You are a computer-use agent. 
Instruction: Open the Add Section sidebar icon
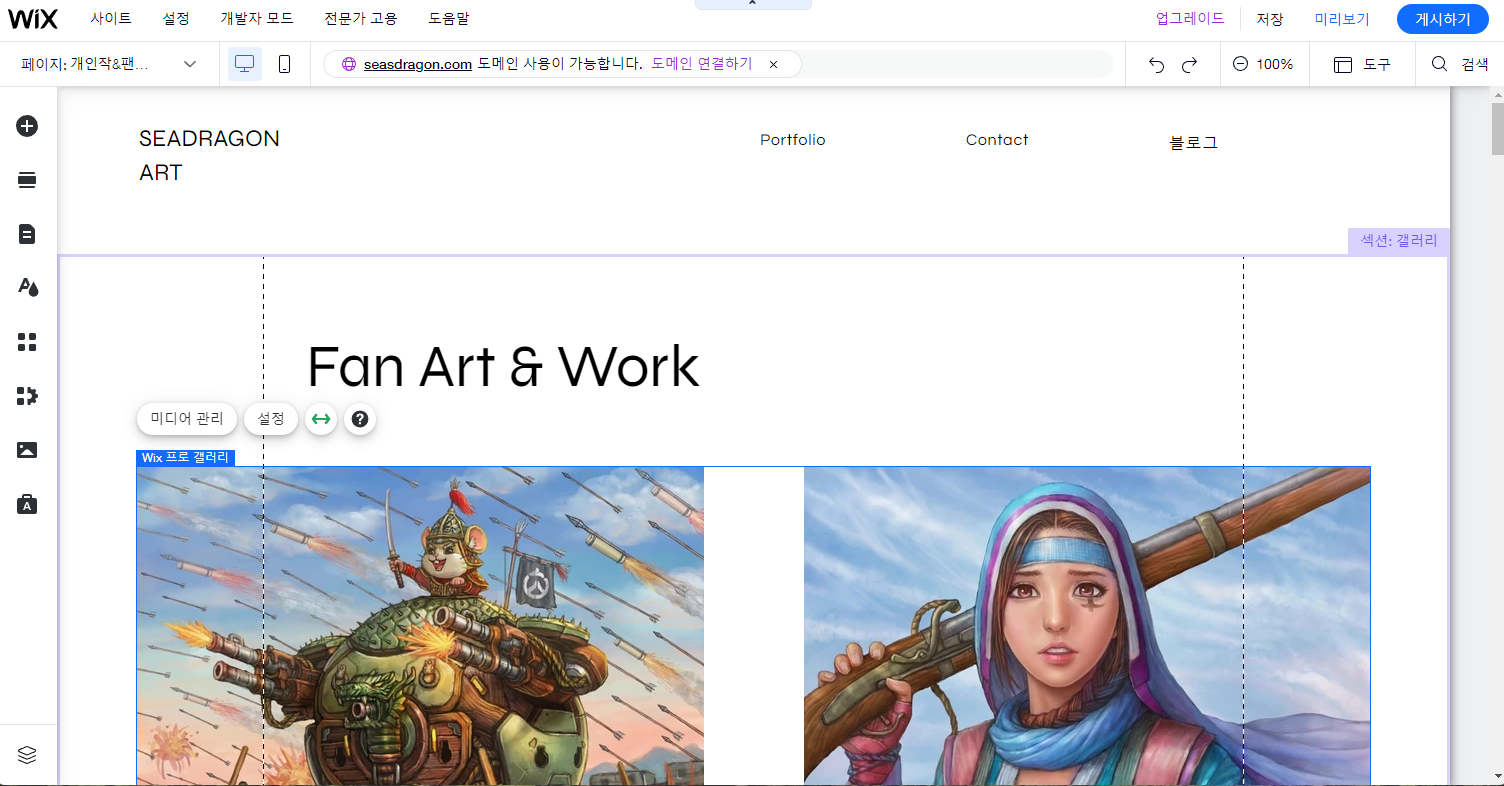tap(27, 180)
